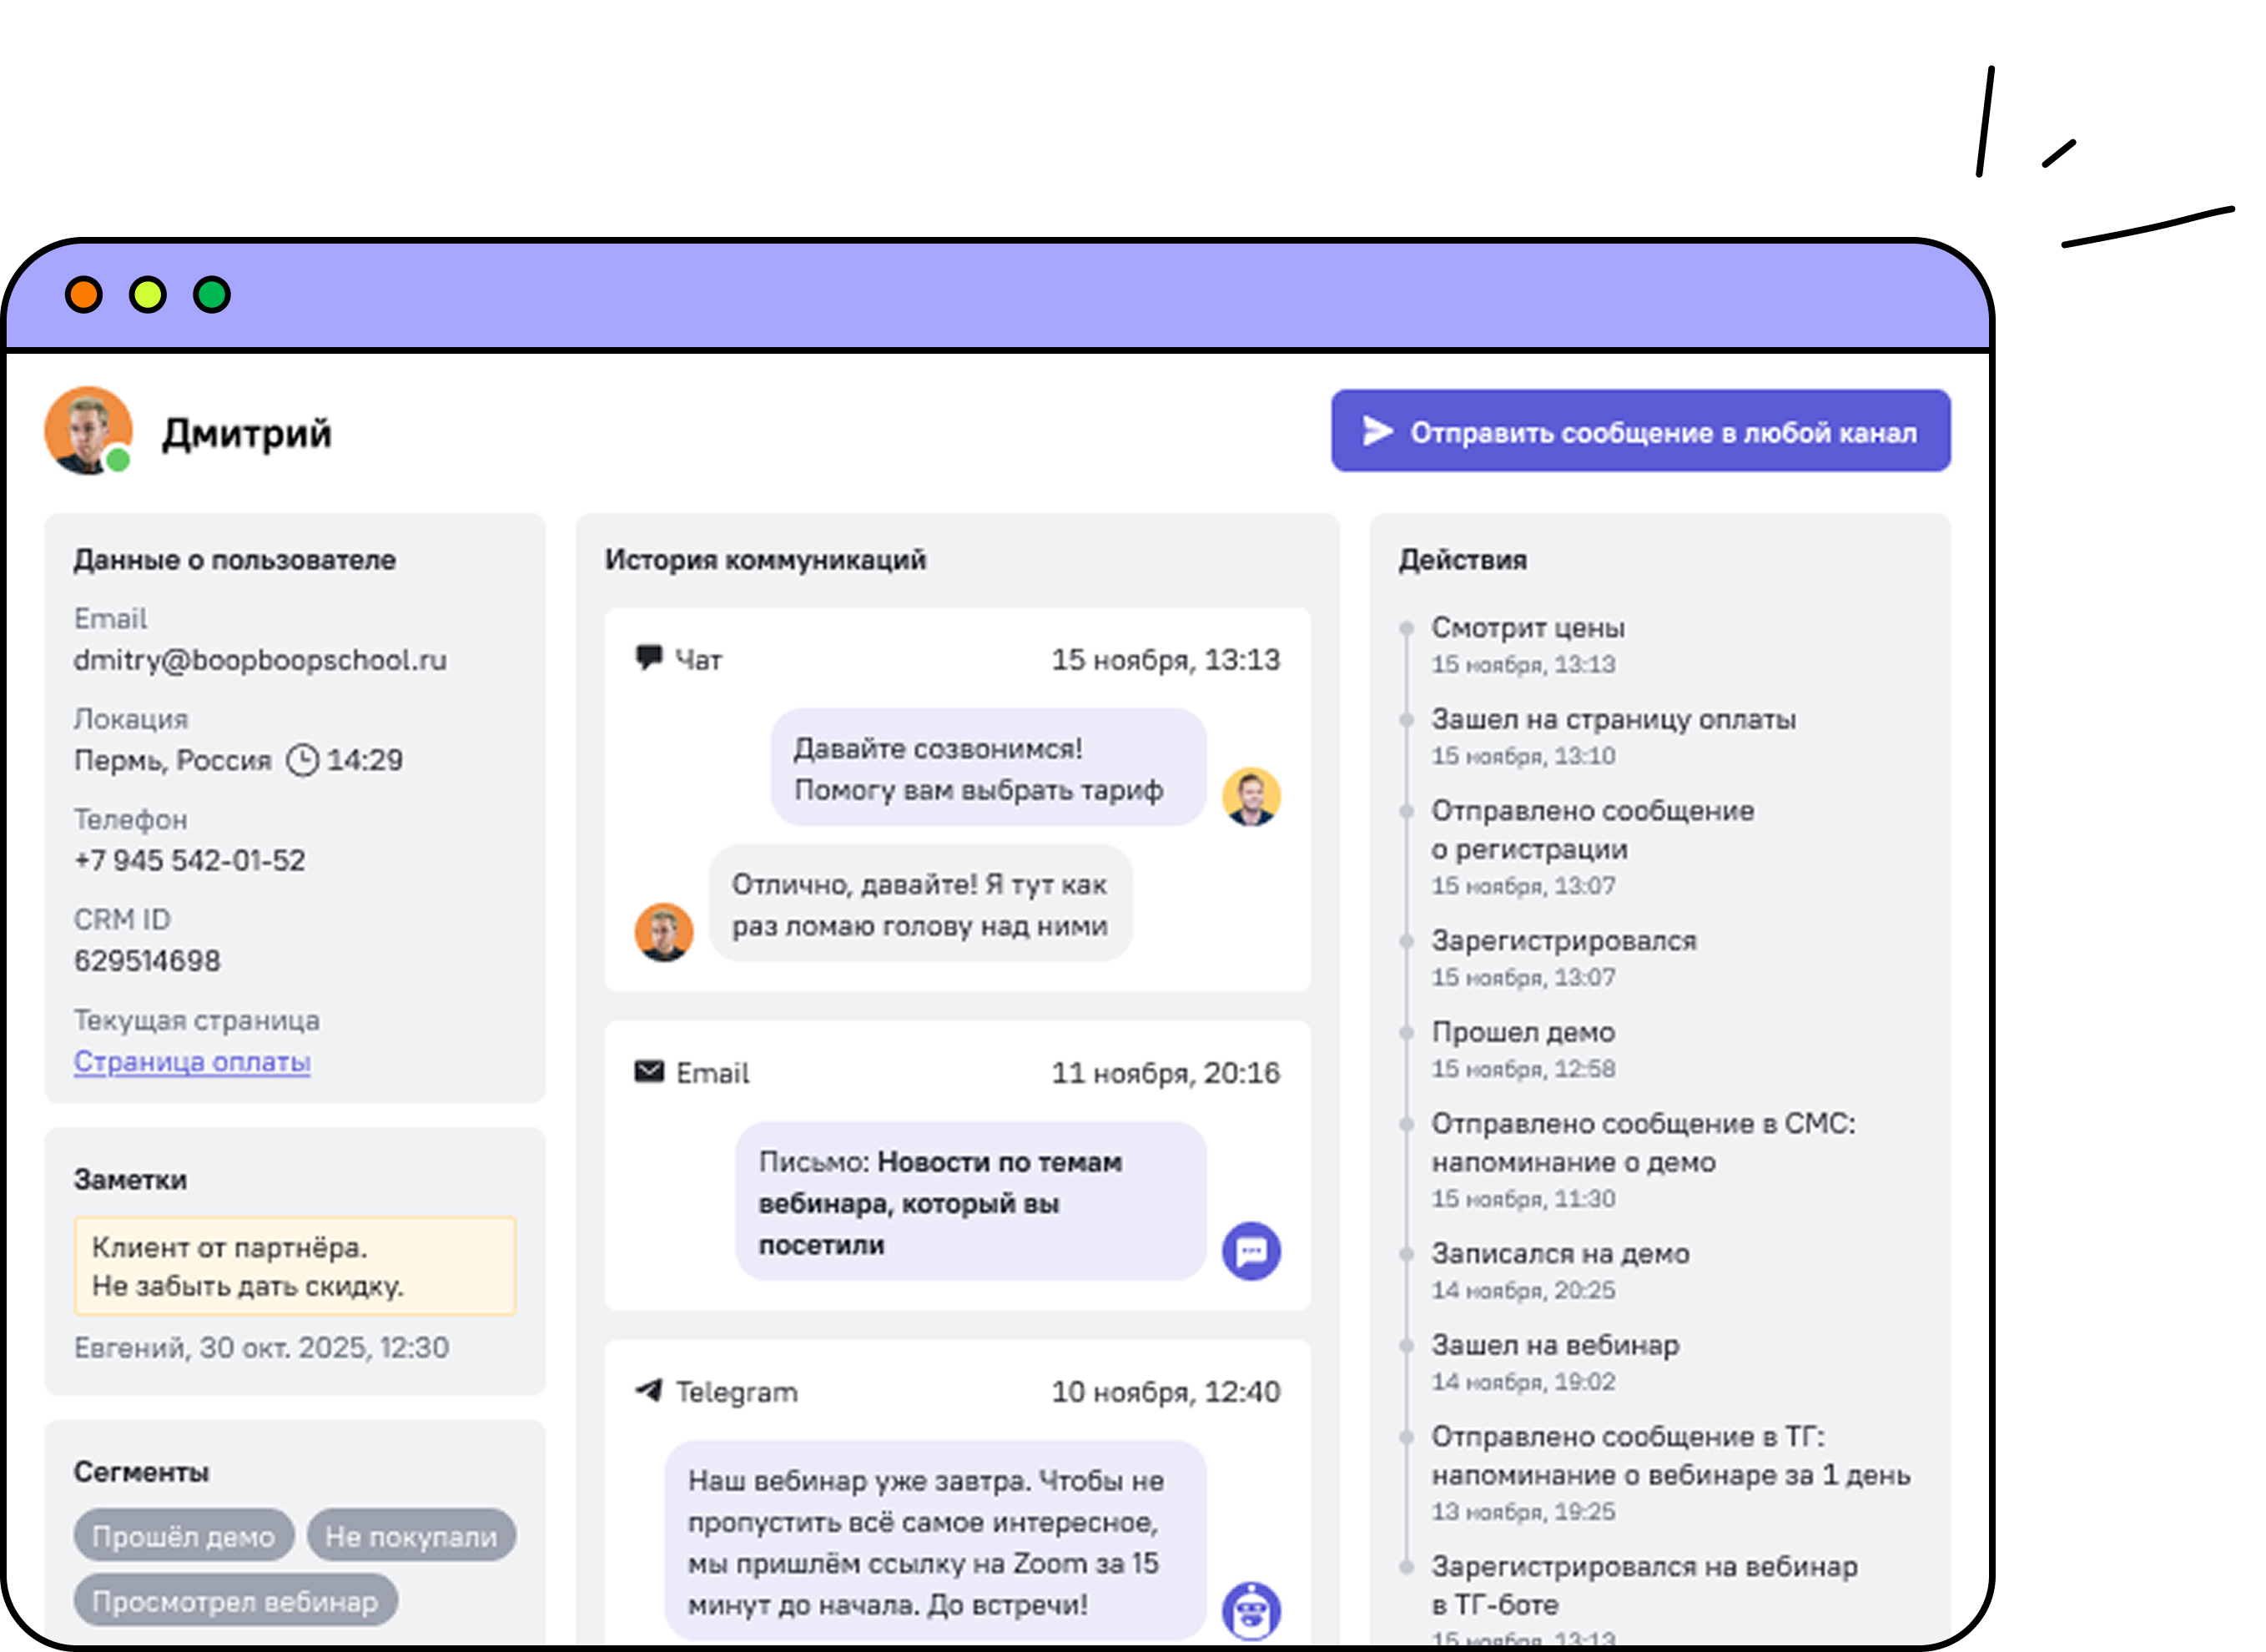The width and height of the screenshot is (2266, 1652).
Task: Click the green online status dot
Action: point(118,460)
